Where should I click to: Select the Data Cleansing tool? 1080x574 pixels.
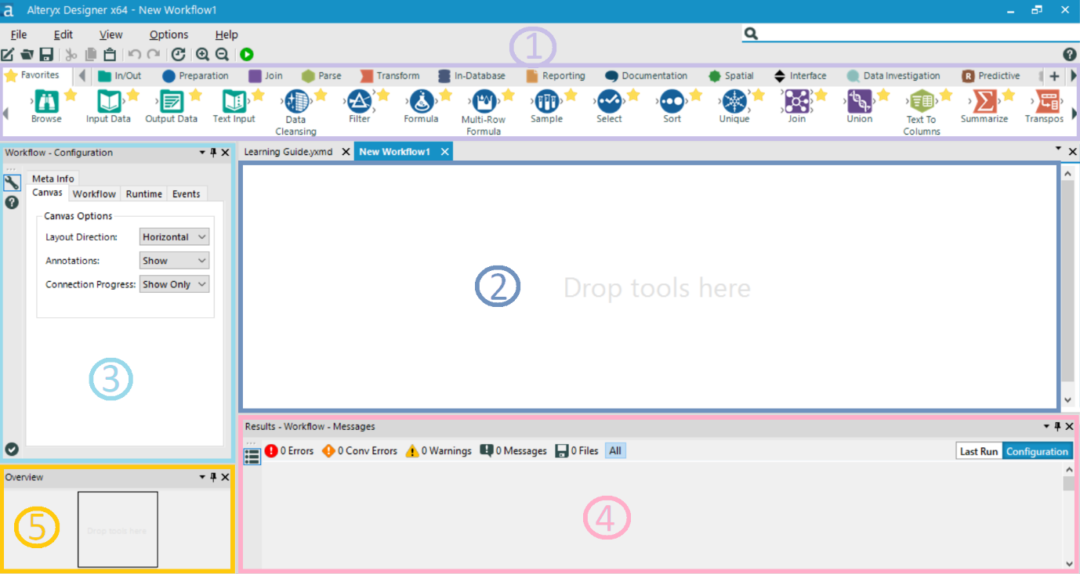[x=296, y=102]
